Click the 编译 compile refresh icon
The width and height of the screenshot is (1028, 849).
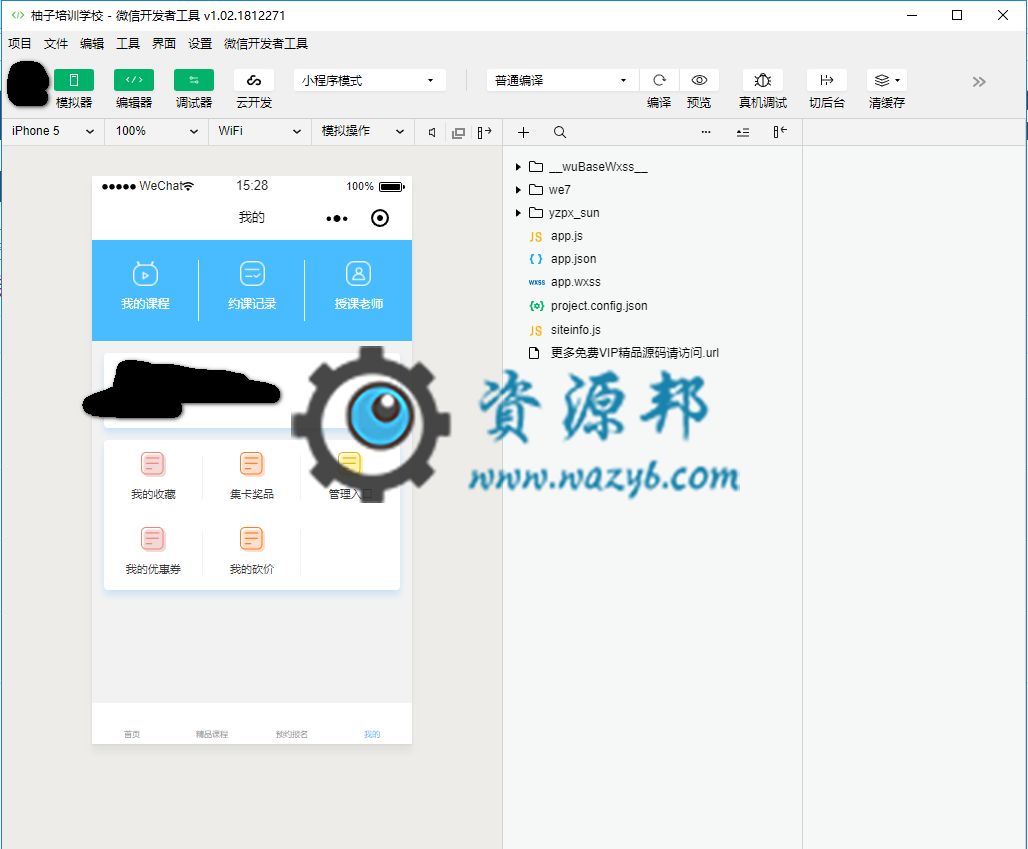tap(659, 80)
